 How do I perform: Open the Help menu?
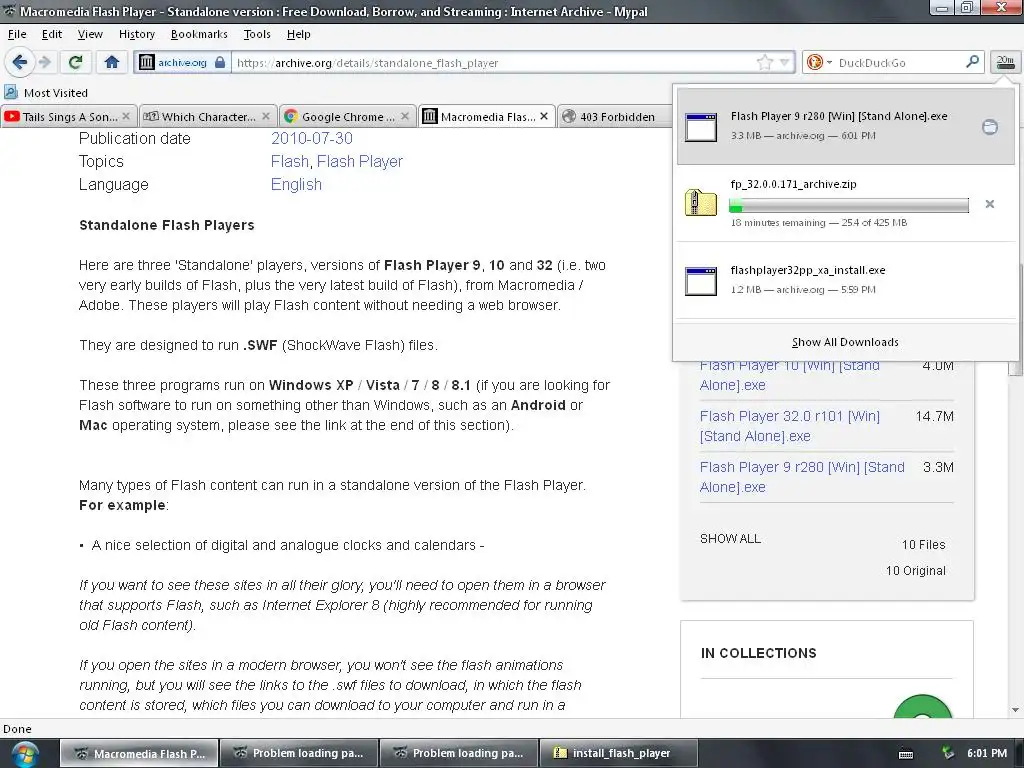pos(298,34)
